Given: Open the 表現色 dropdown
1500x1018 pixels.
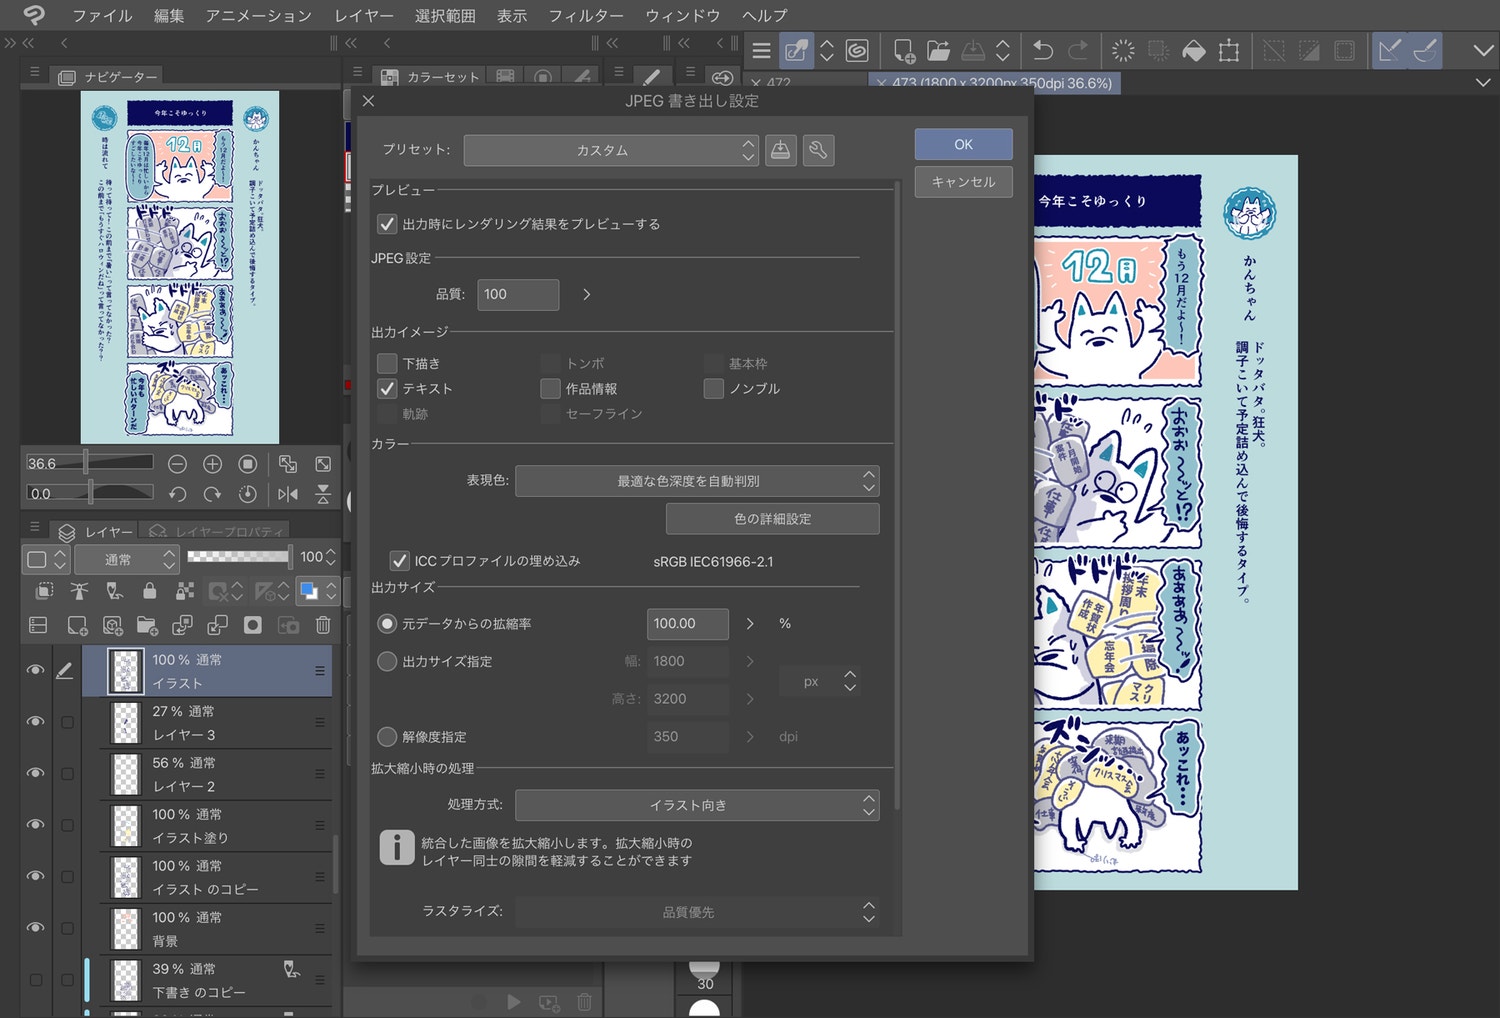Looking at the screenshot, I should pyautogui.click(x=697, y=481).
